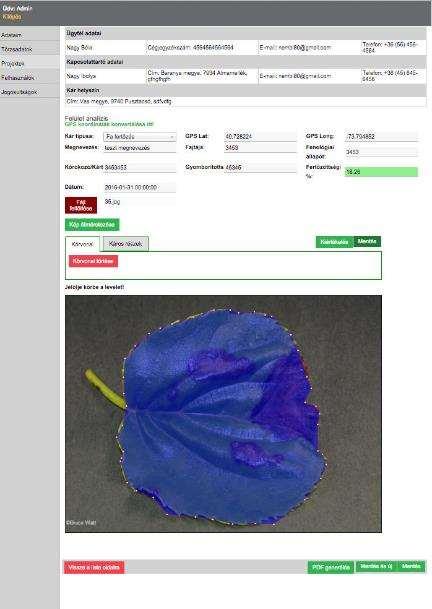Click the PDF generálás button

[331, 567]
